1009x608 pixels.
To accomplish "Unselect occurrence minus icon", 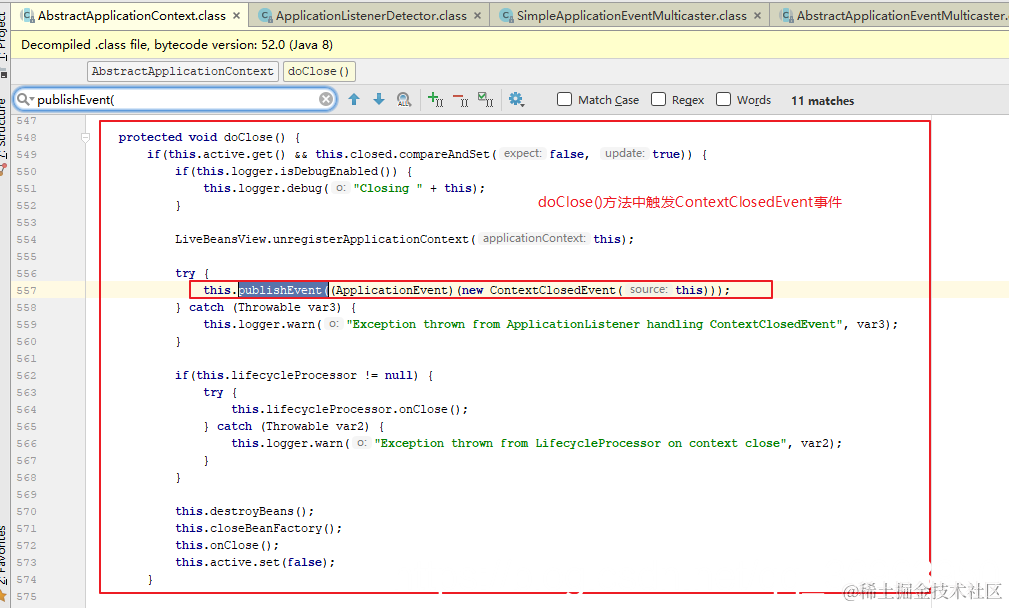I will click(x=460, y=99).
